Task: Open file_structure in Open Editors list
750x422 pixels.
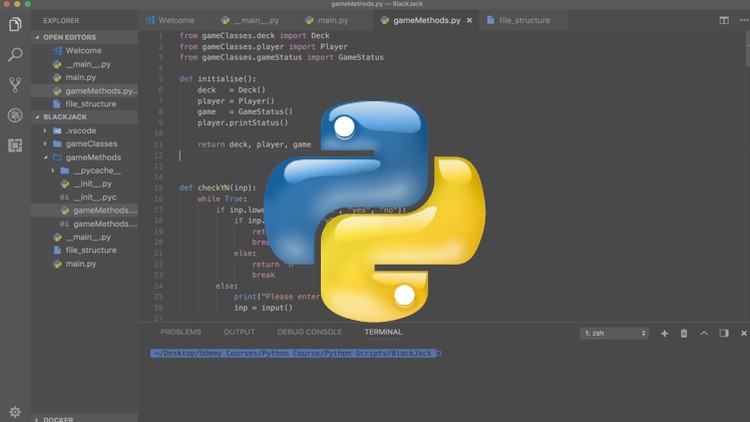Action: click(85, 104)
